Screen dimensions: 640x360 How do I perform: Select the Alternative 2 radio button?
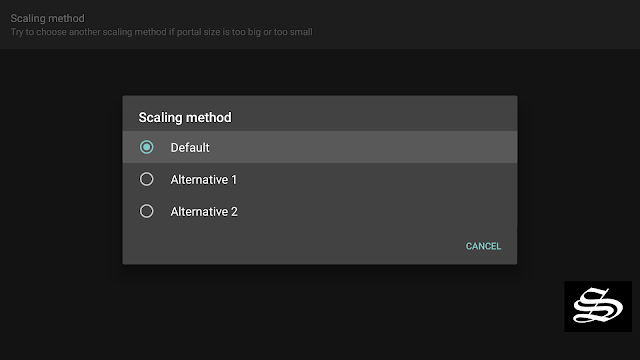(147, 211)
